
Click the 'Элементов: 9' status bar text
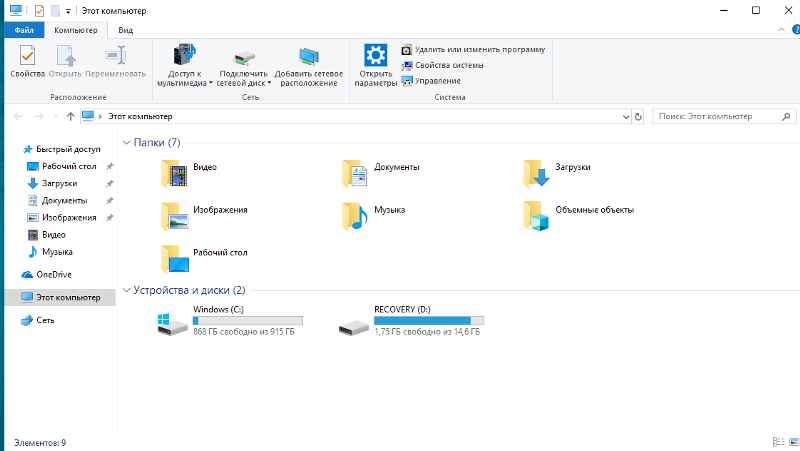pos(40,443)
